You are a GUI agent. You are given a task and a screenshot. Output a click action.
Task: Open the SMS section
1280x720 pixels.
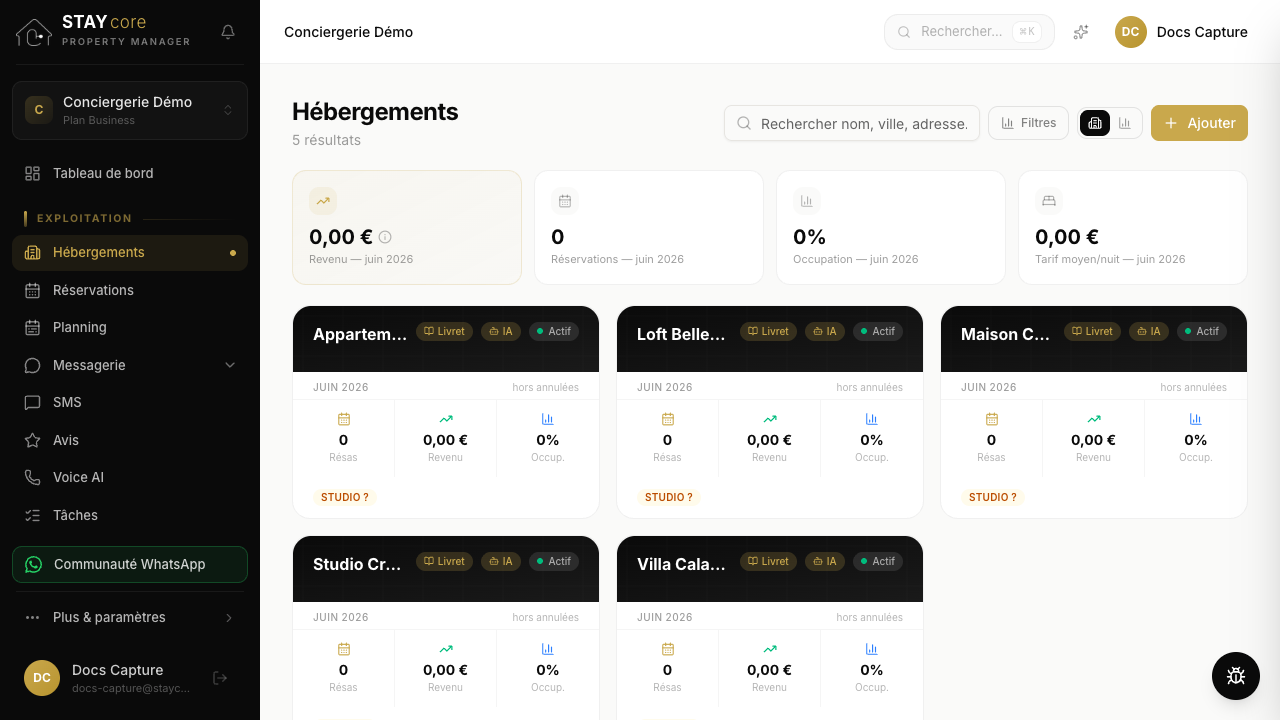click(130, 402)
